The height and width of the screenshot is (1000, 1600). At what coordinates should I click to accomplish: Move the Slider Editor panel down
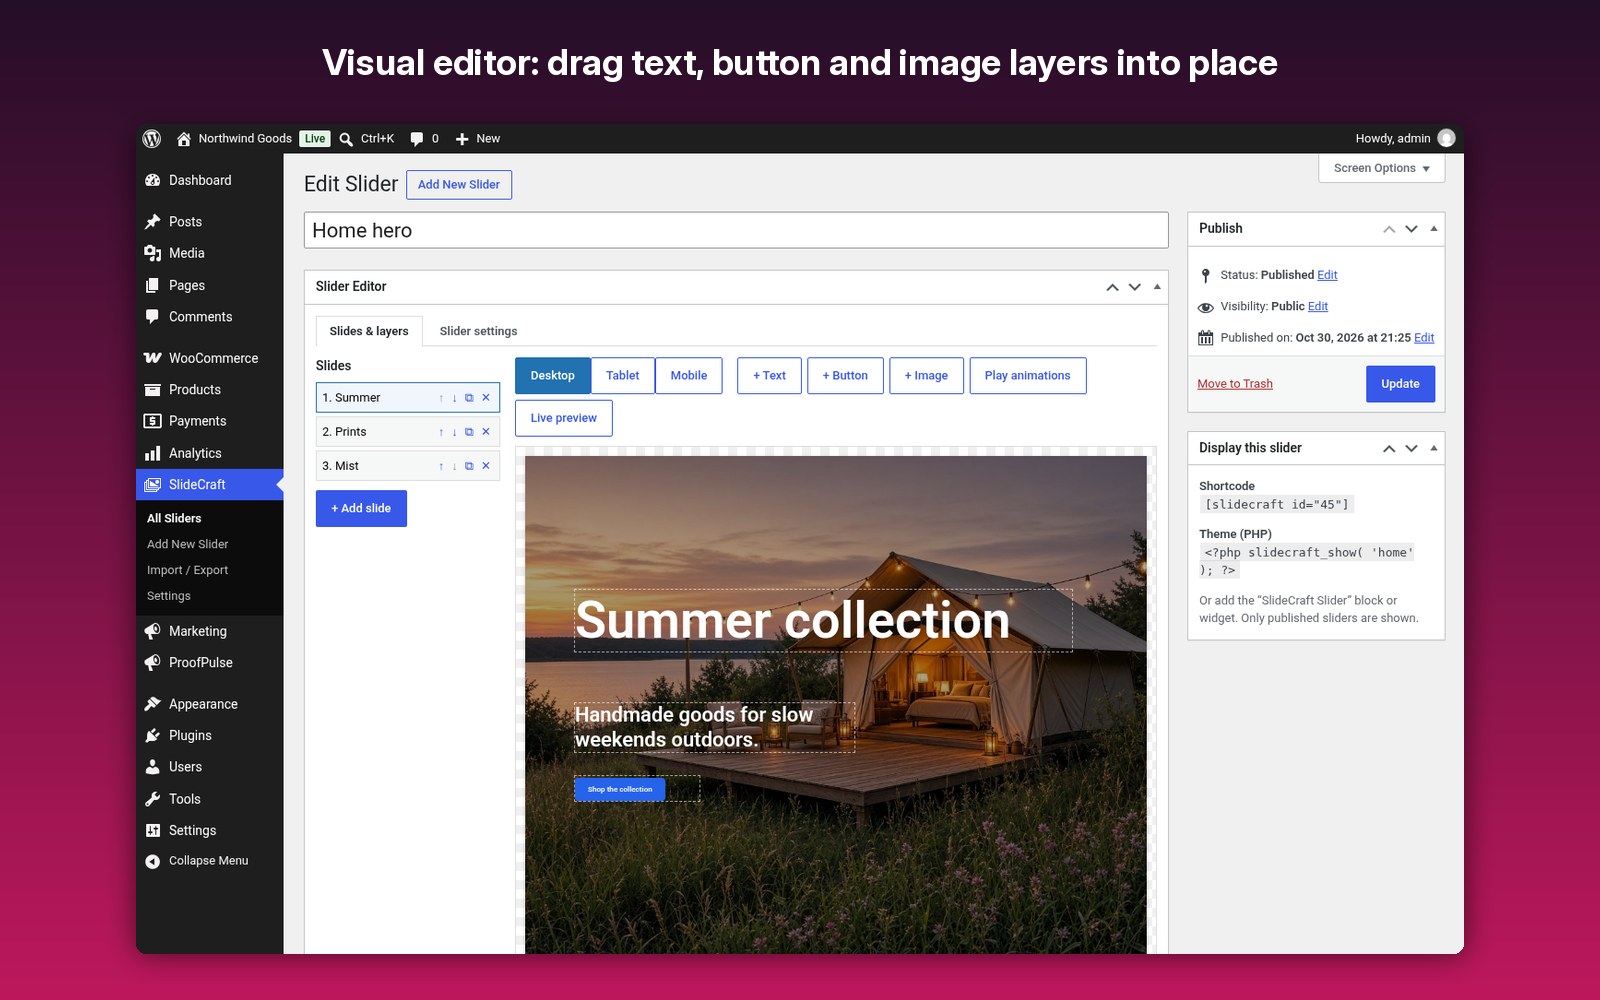[x=1135, y=287]
